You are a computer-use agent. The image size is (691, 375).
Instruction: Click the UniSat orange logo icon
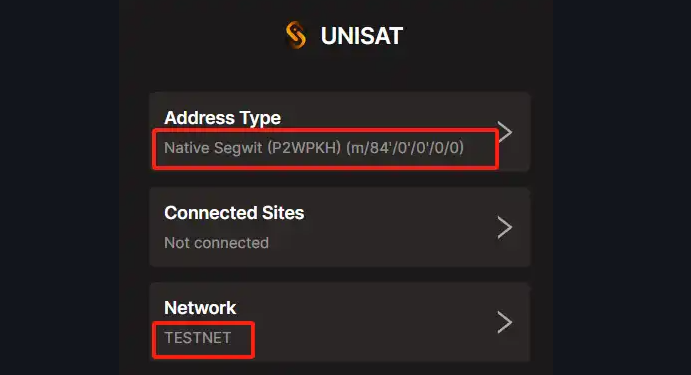(296, 35)
